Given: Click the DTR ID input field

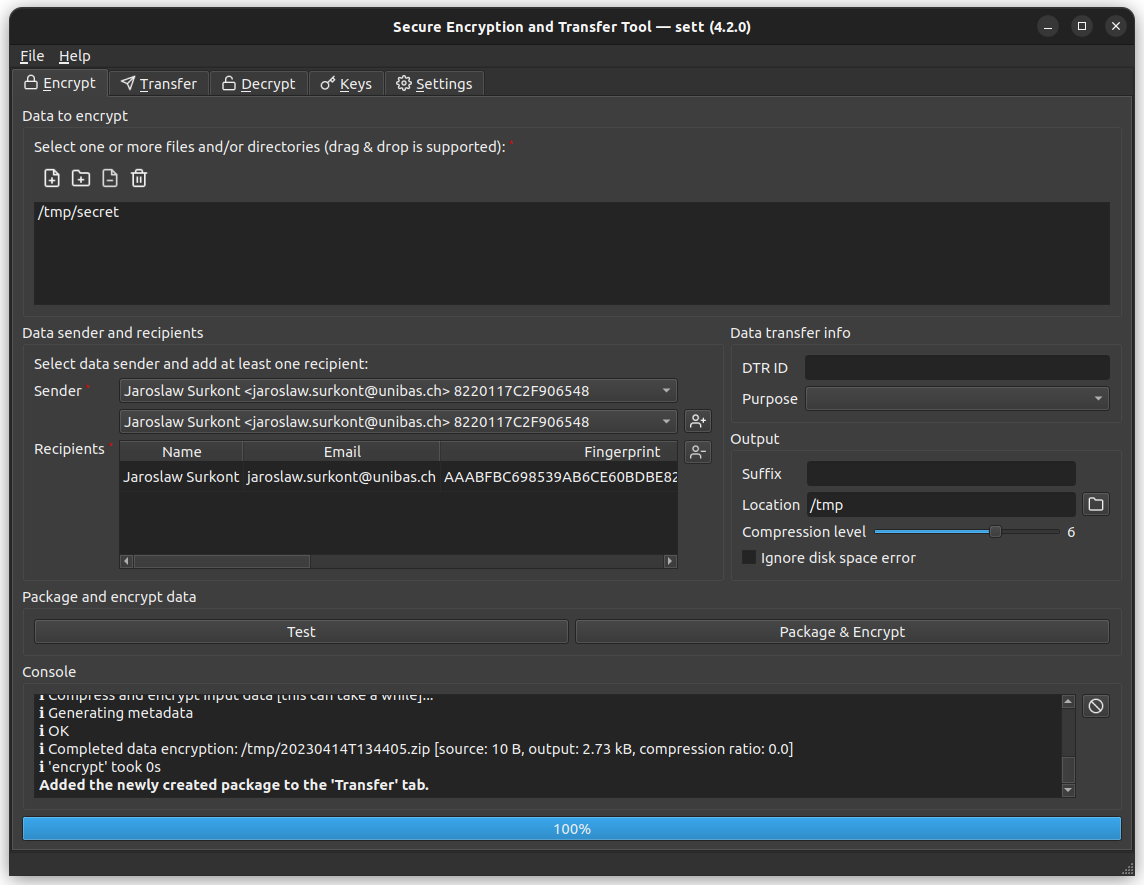Looking at the screenshot, I should click(957, 368).
